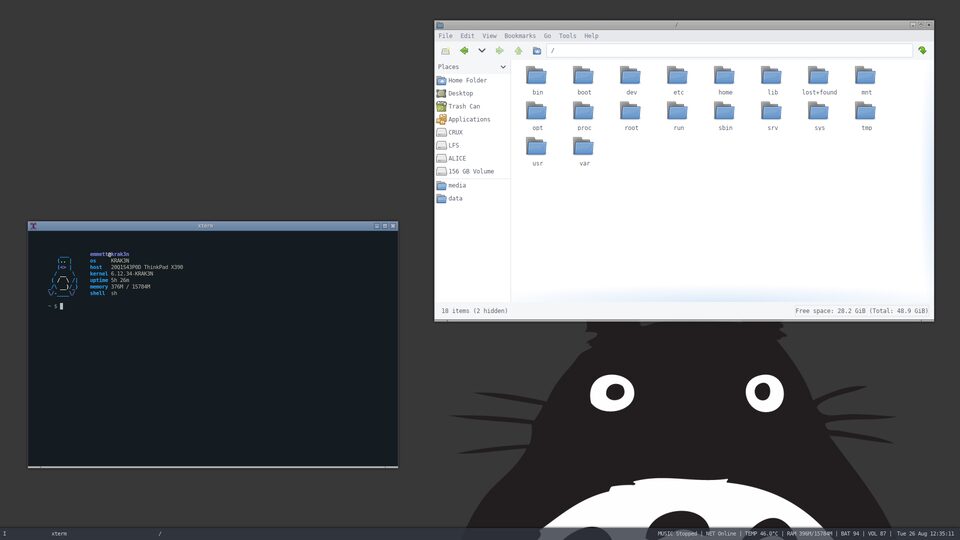Screen dimensions: 960x540
Task: Select the run folder icon
Action: click(677, 111)
